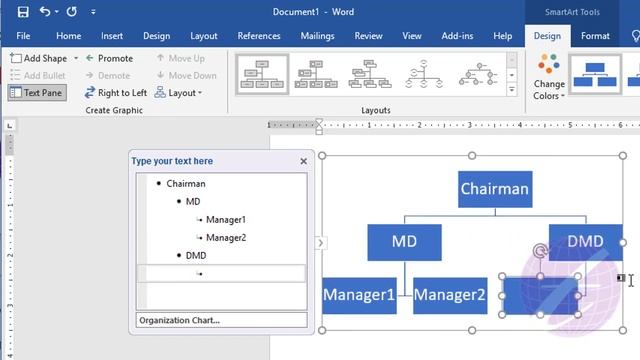Click the rotation handle of the blank shape
The height and width of the screenshot is (360, 640).
[540, 250]
